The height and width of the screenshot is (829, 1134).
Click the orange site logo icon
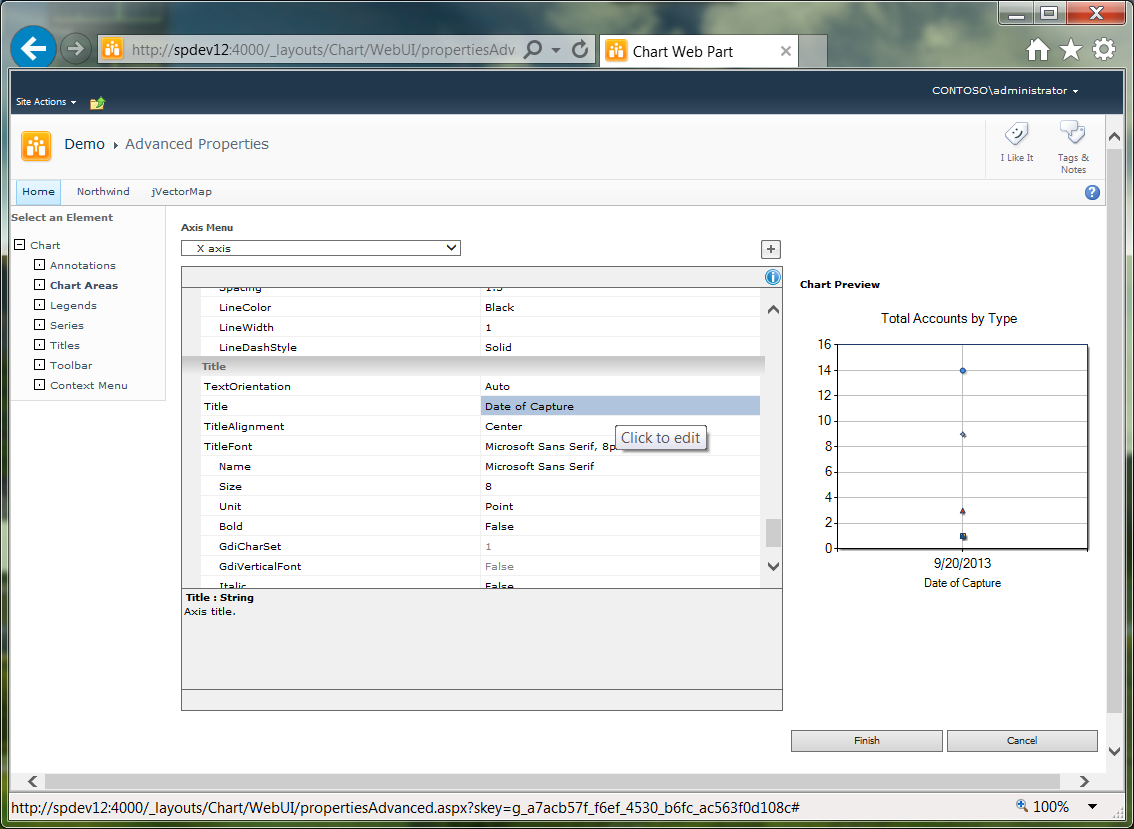point(36,145)
